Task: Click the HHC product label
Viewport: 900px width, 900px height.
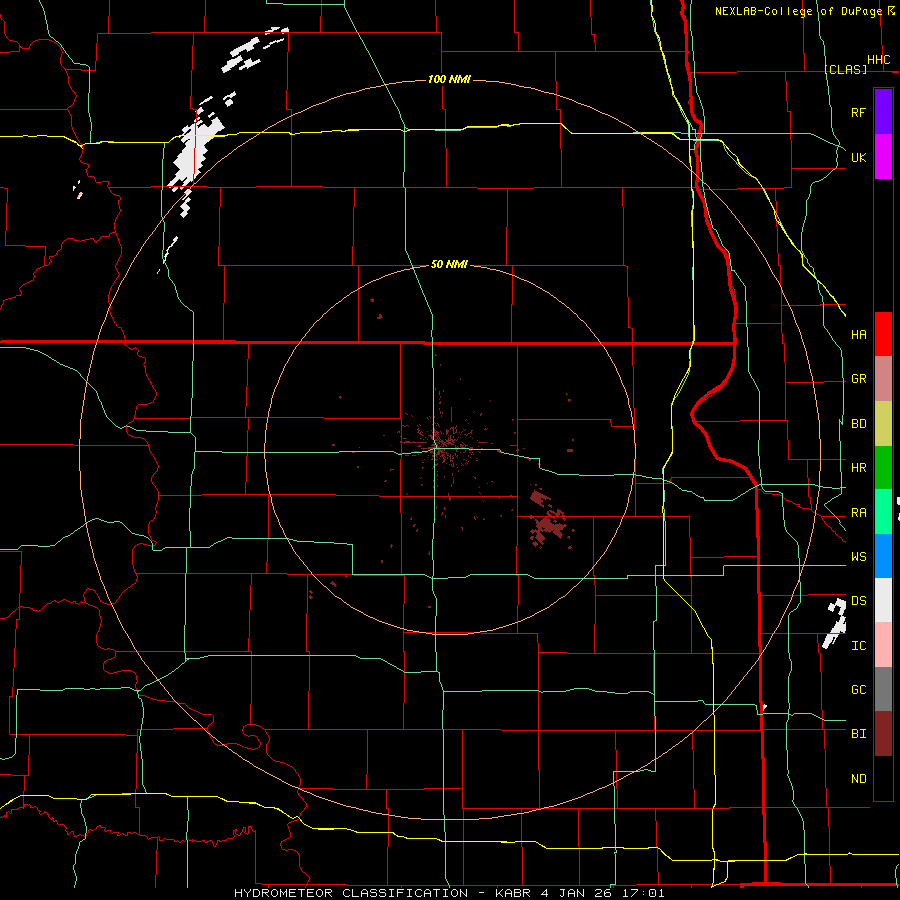Action: [878, 60]
